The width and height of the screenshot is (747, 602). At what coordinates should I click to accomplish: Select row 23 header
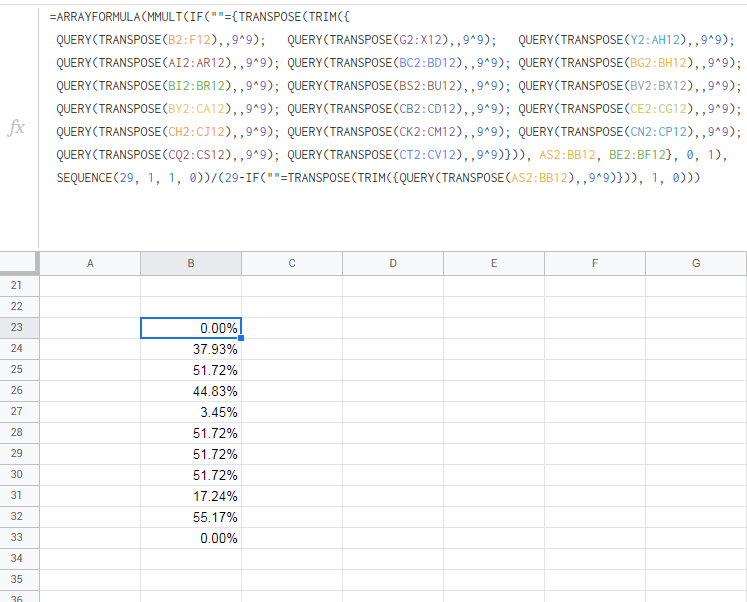(19, 327)
